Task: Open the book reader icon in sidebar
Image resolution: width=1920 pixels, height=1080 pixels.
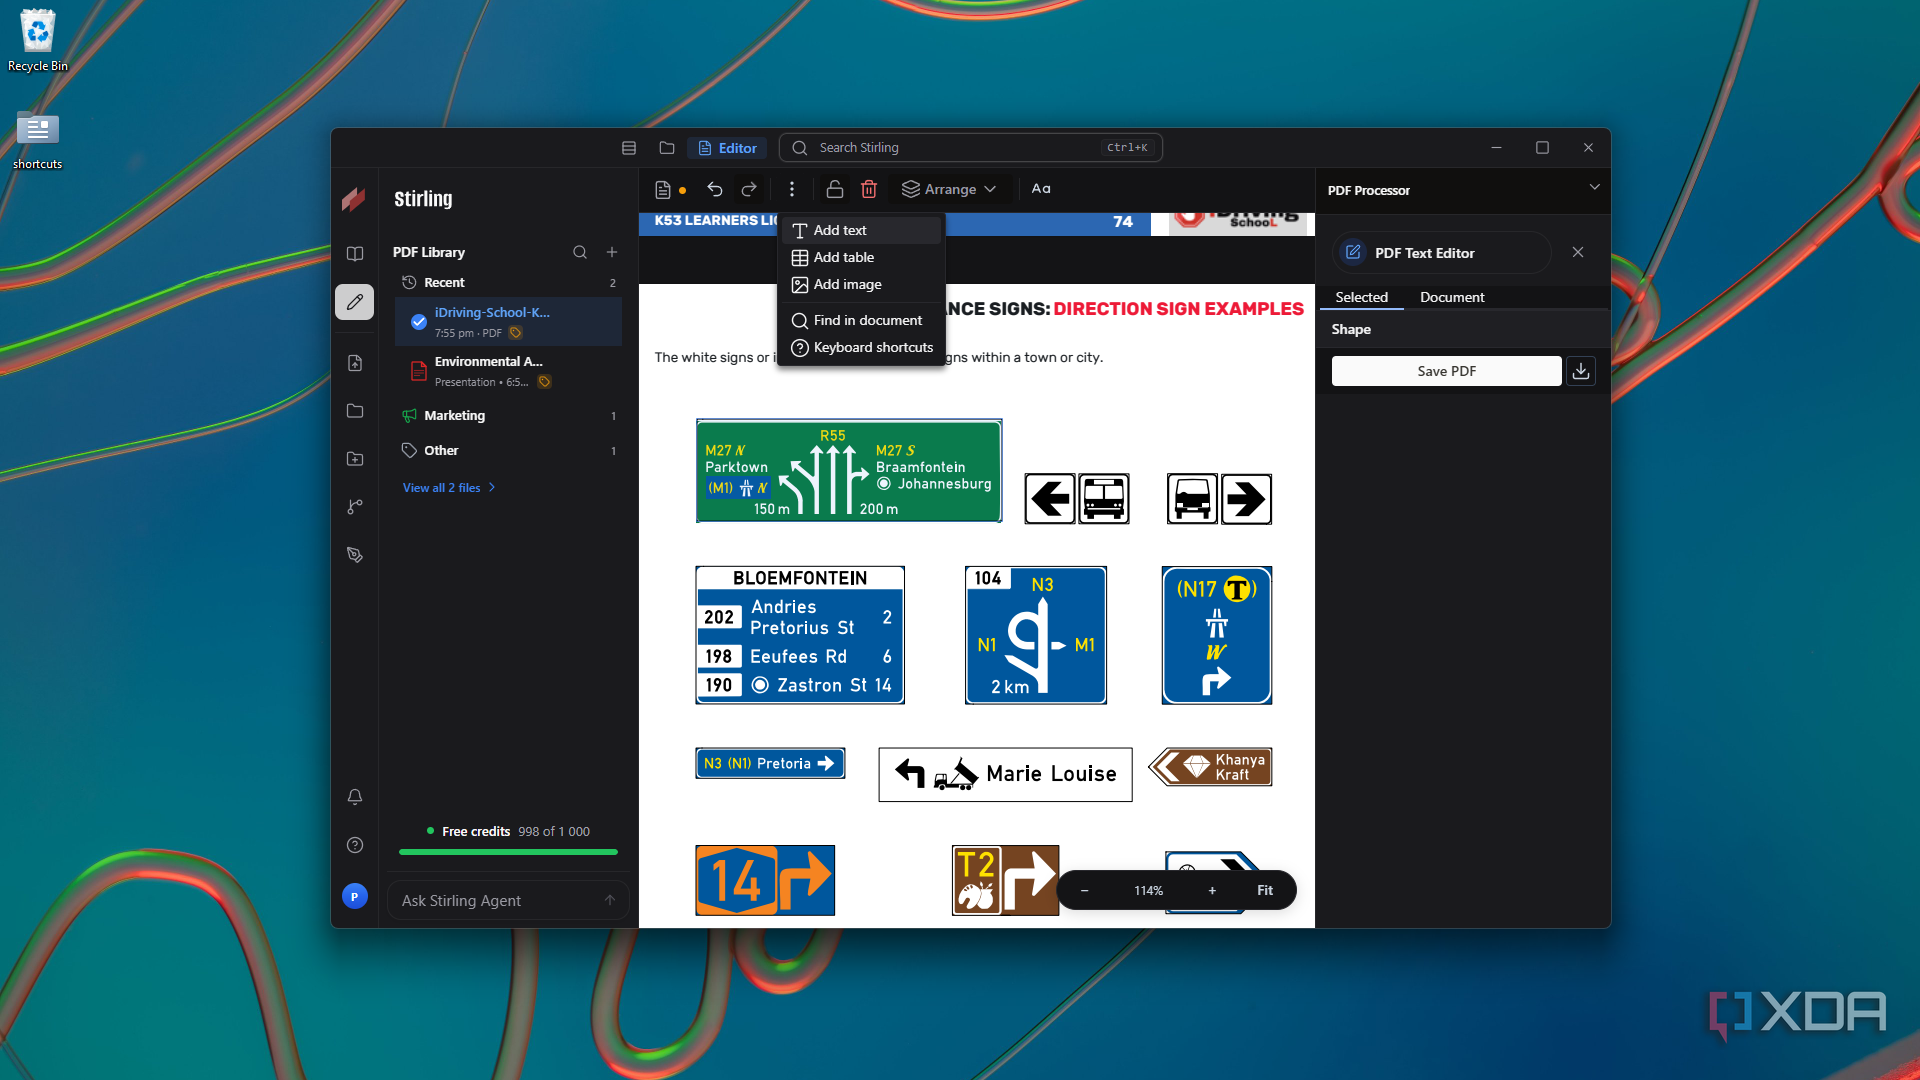Action: (355, 254)
